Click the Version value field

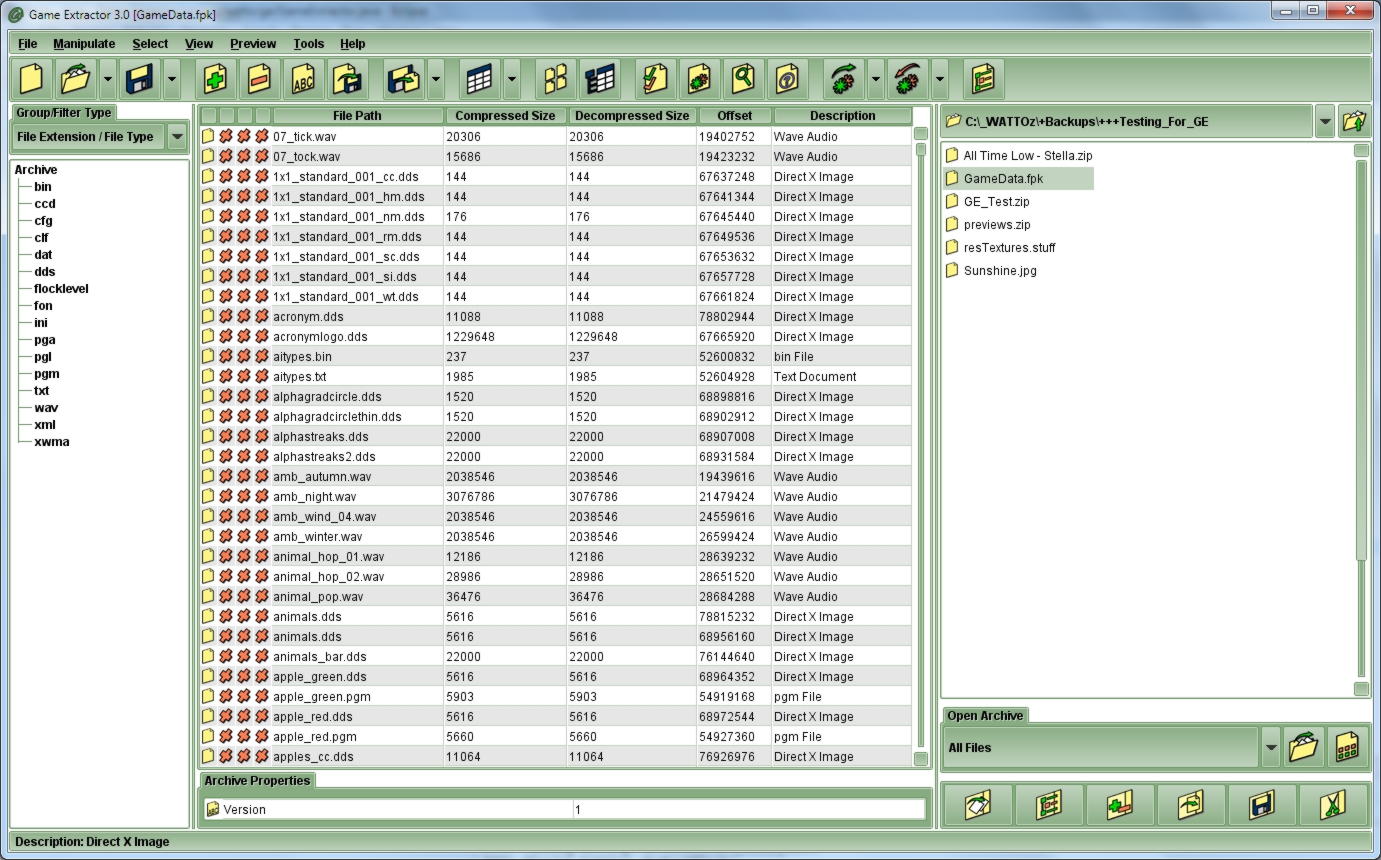(749, 810)
